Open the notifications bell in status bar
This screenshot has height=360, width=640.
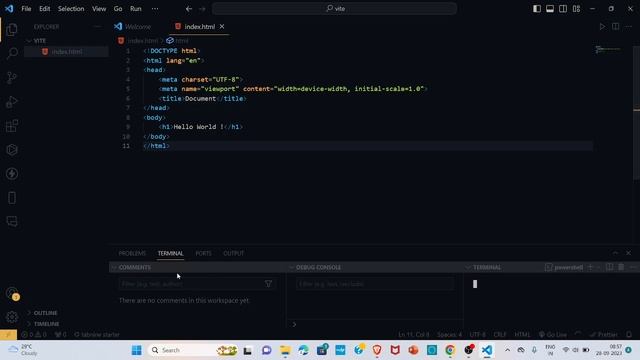629,334
